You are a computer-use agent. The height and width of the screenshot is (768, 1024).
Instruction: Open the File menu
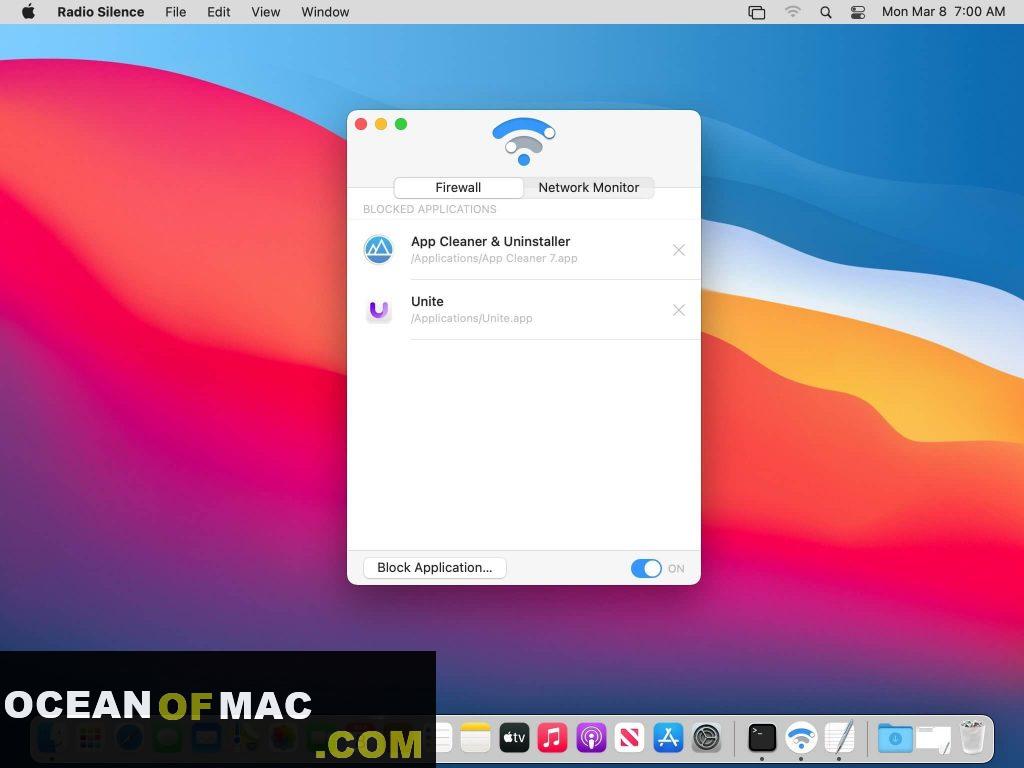pos(176,12)
